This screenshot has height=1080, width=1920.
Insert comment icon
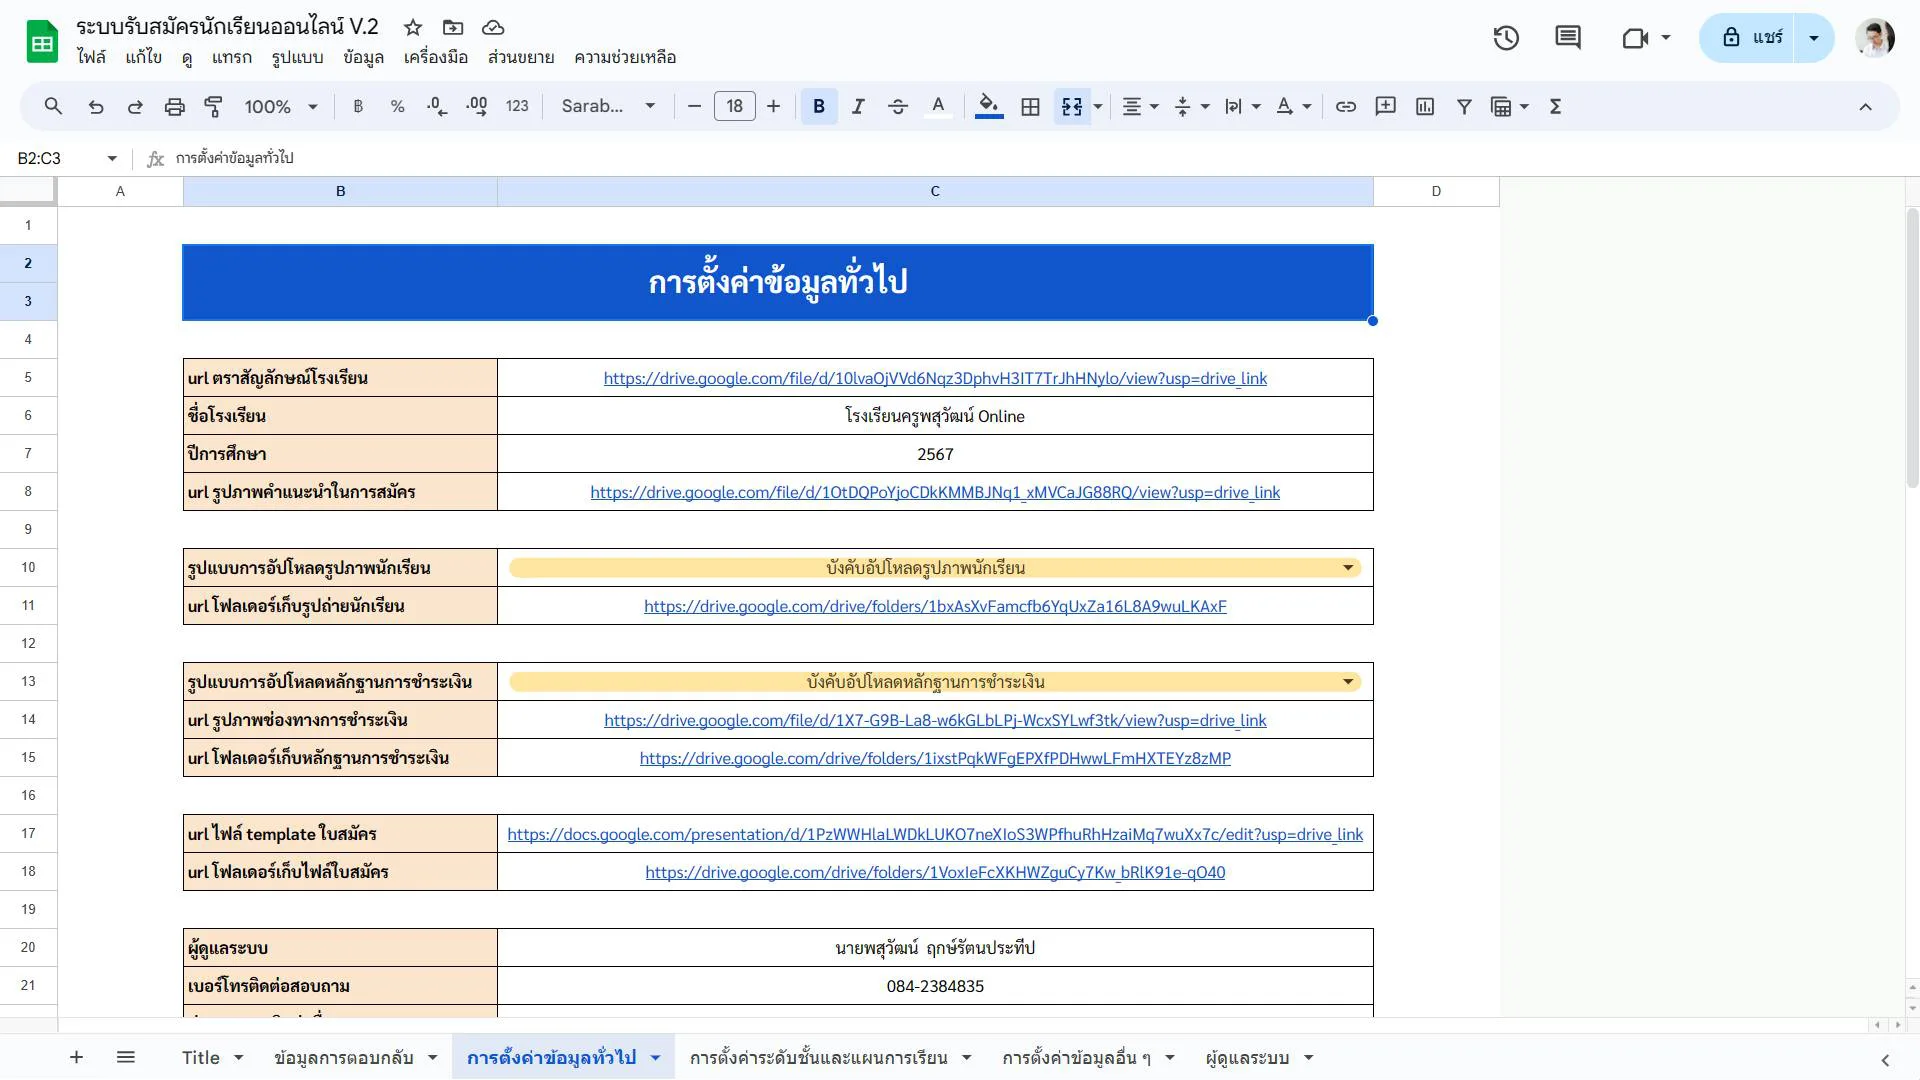(1385, 106)
